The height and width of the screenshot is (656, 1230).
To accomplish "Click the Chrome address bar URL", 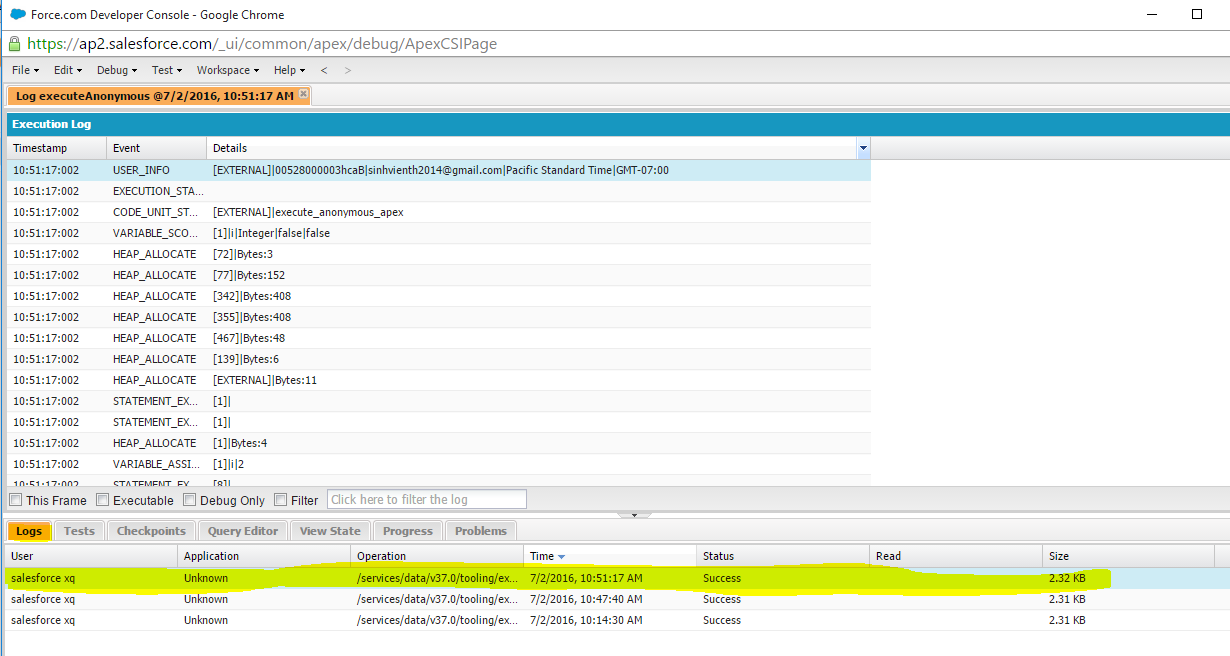I will tap(262, 44).
